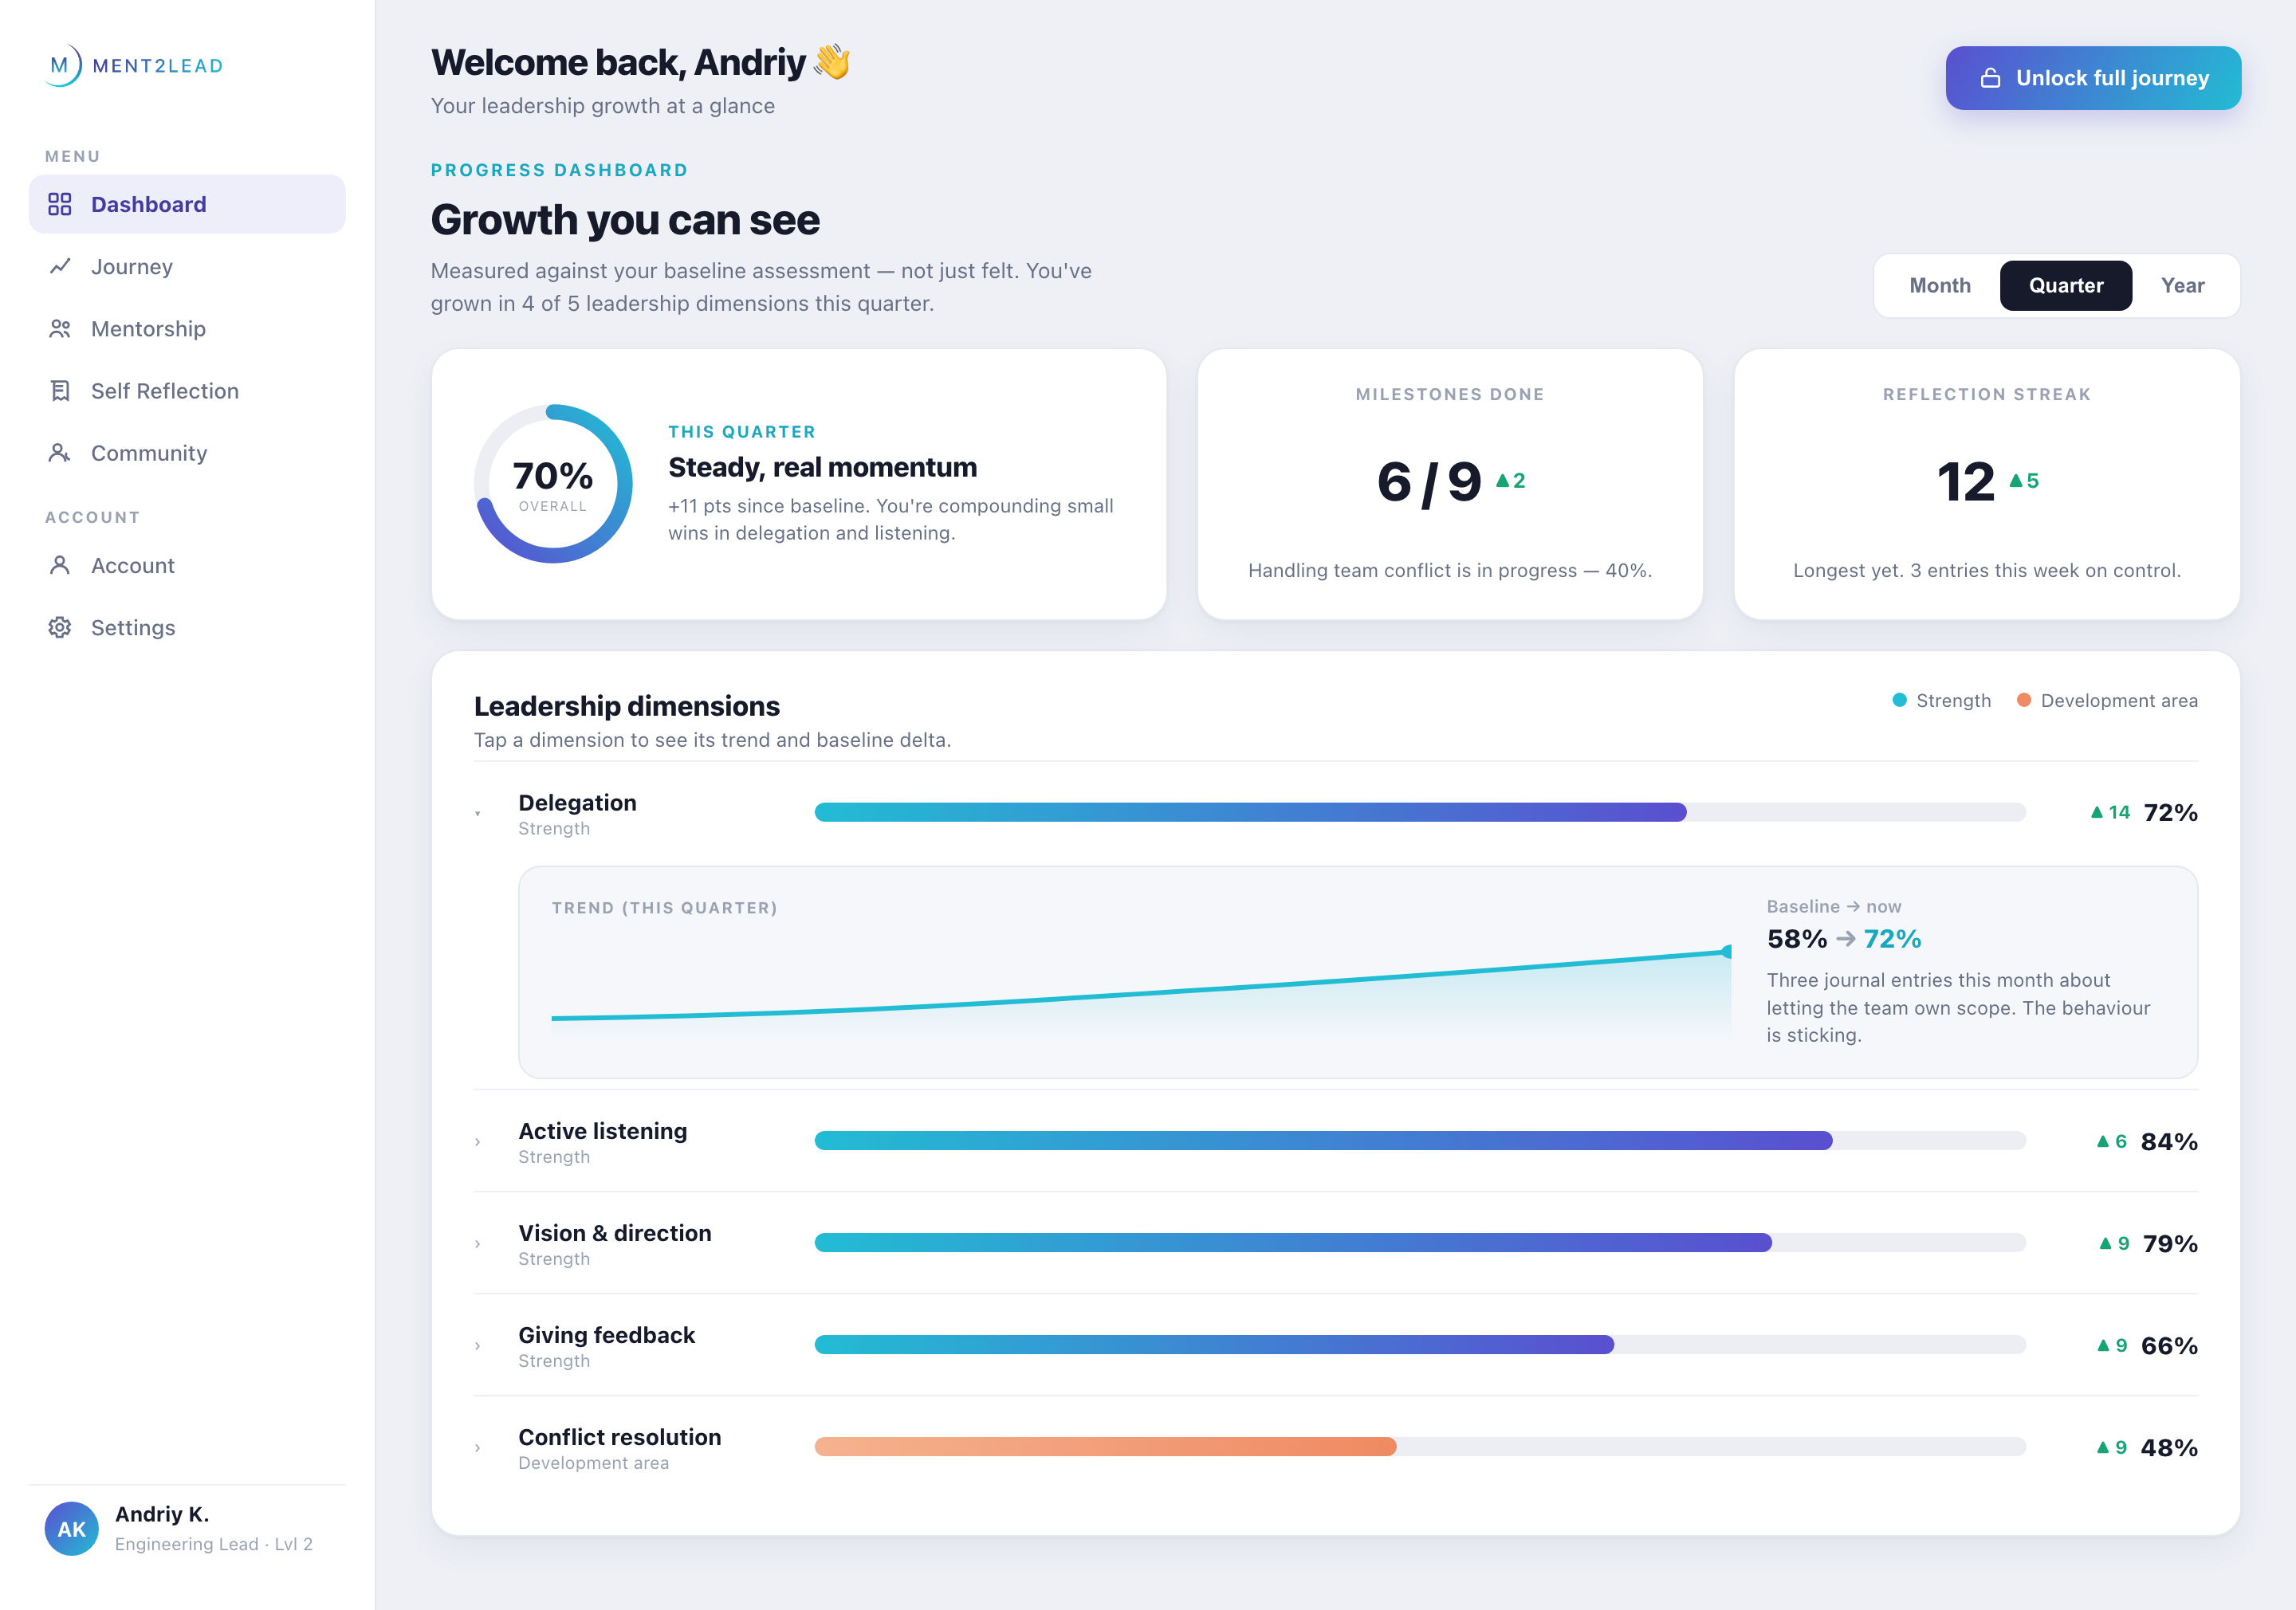Image resolution: width=2296 pixels, height=1610 pixels.
Task: Click the 79% Vision score
Action: 2170,1243
